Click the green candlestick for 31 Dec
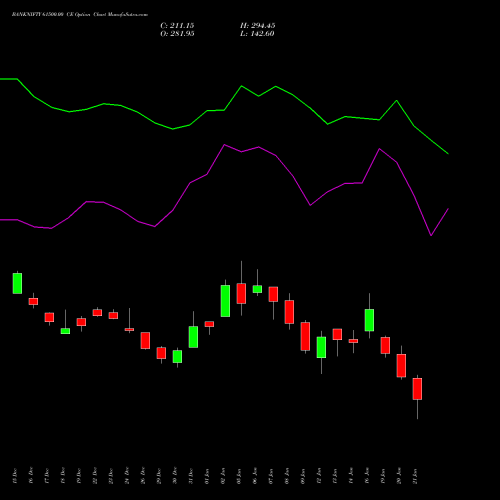Viewport: 500px width, 500px height. (193, 337)
